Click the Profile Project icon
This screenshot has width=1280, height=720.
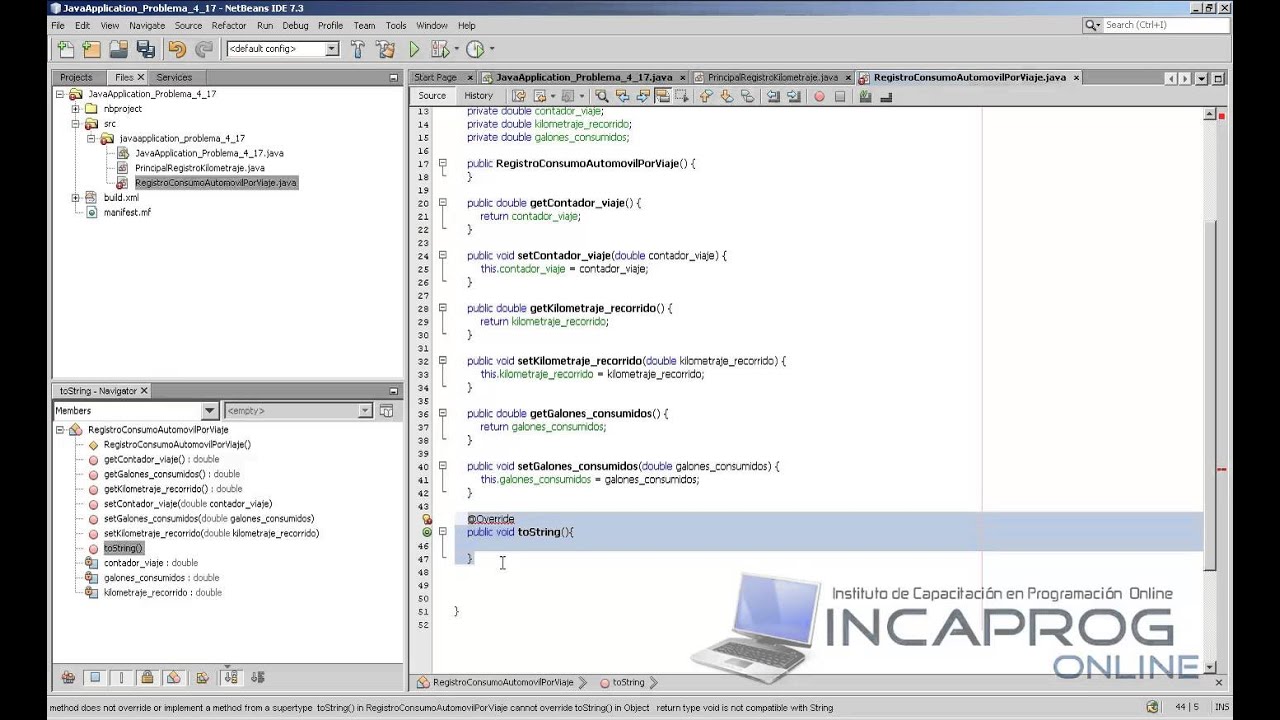475,49
